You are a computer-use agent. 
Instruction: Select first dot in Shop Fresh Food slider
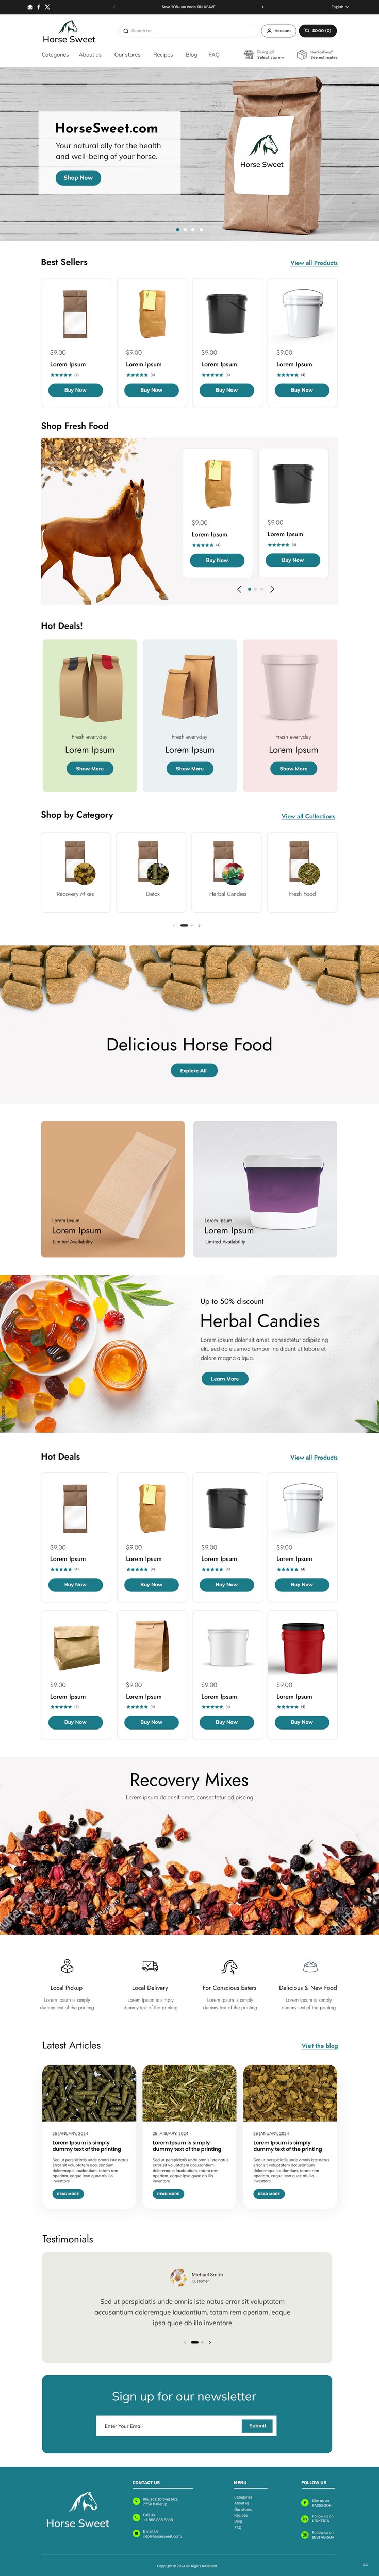pyautogui.click(x=249, y=589)
